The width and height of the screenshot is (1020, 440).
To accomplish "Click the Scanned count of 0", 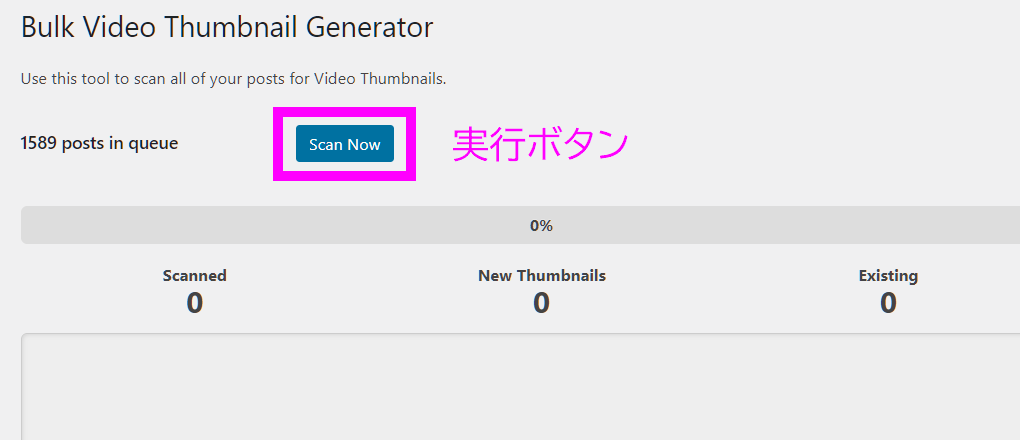I will [195, 302].
